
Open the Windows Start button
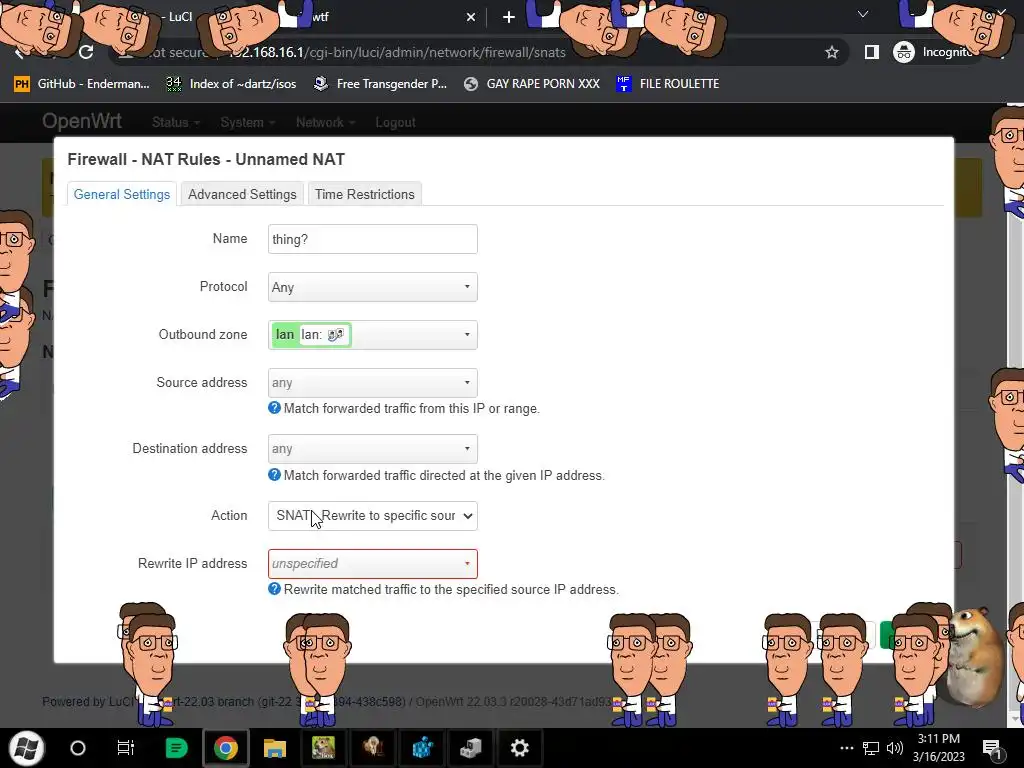[x=26, y=748]
